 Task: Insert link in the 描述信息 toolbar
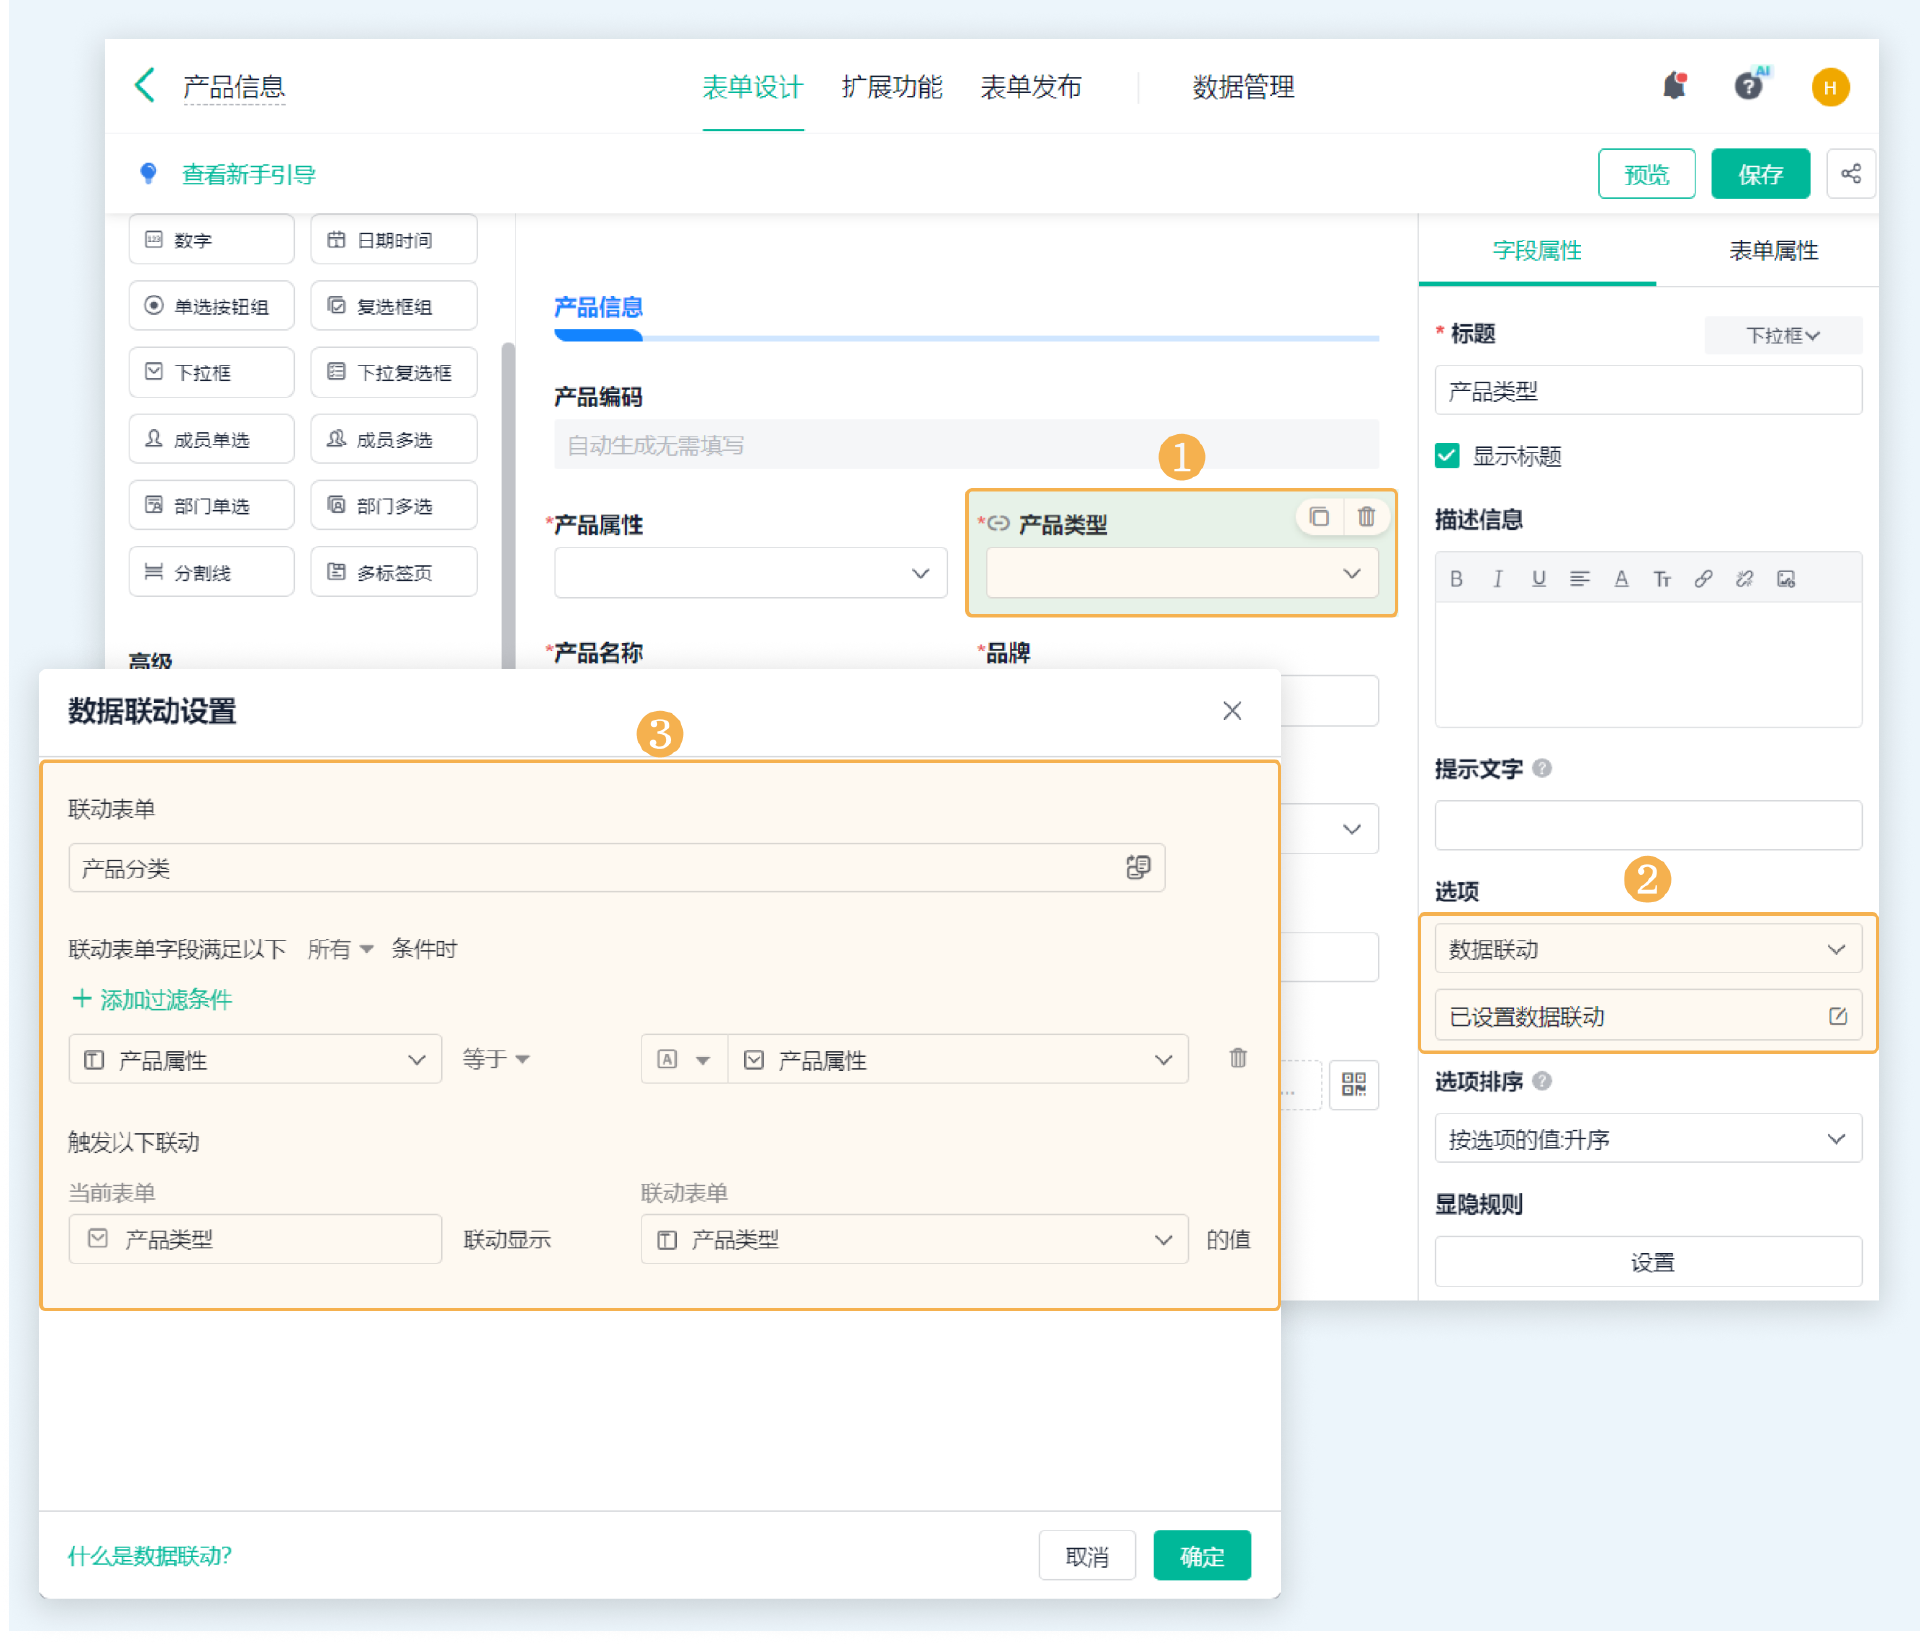[1703, 579]
